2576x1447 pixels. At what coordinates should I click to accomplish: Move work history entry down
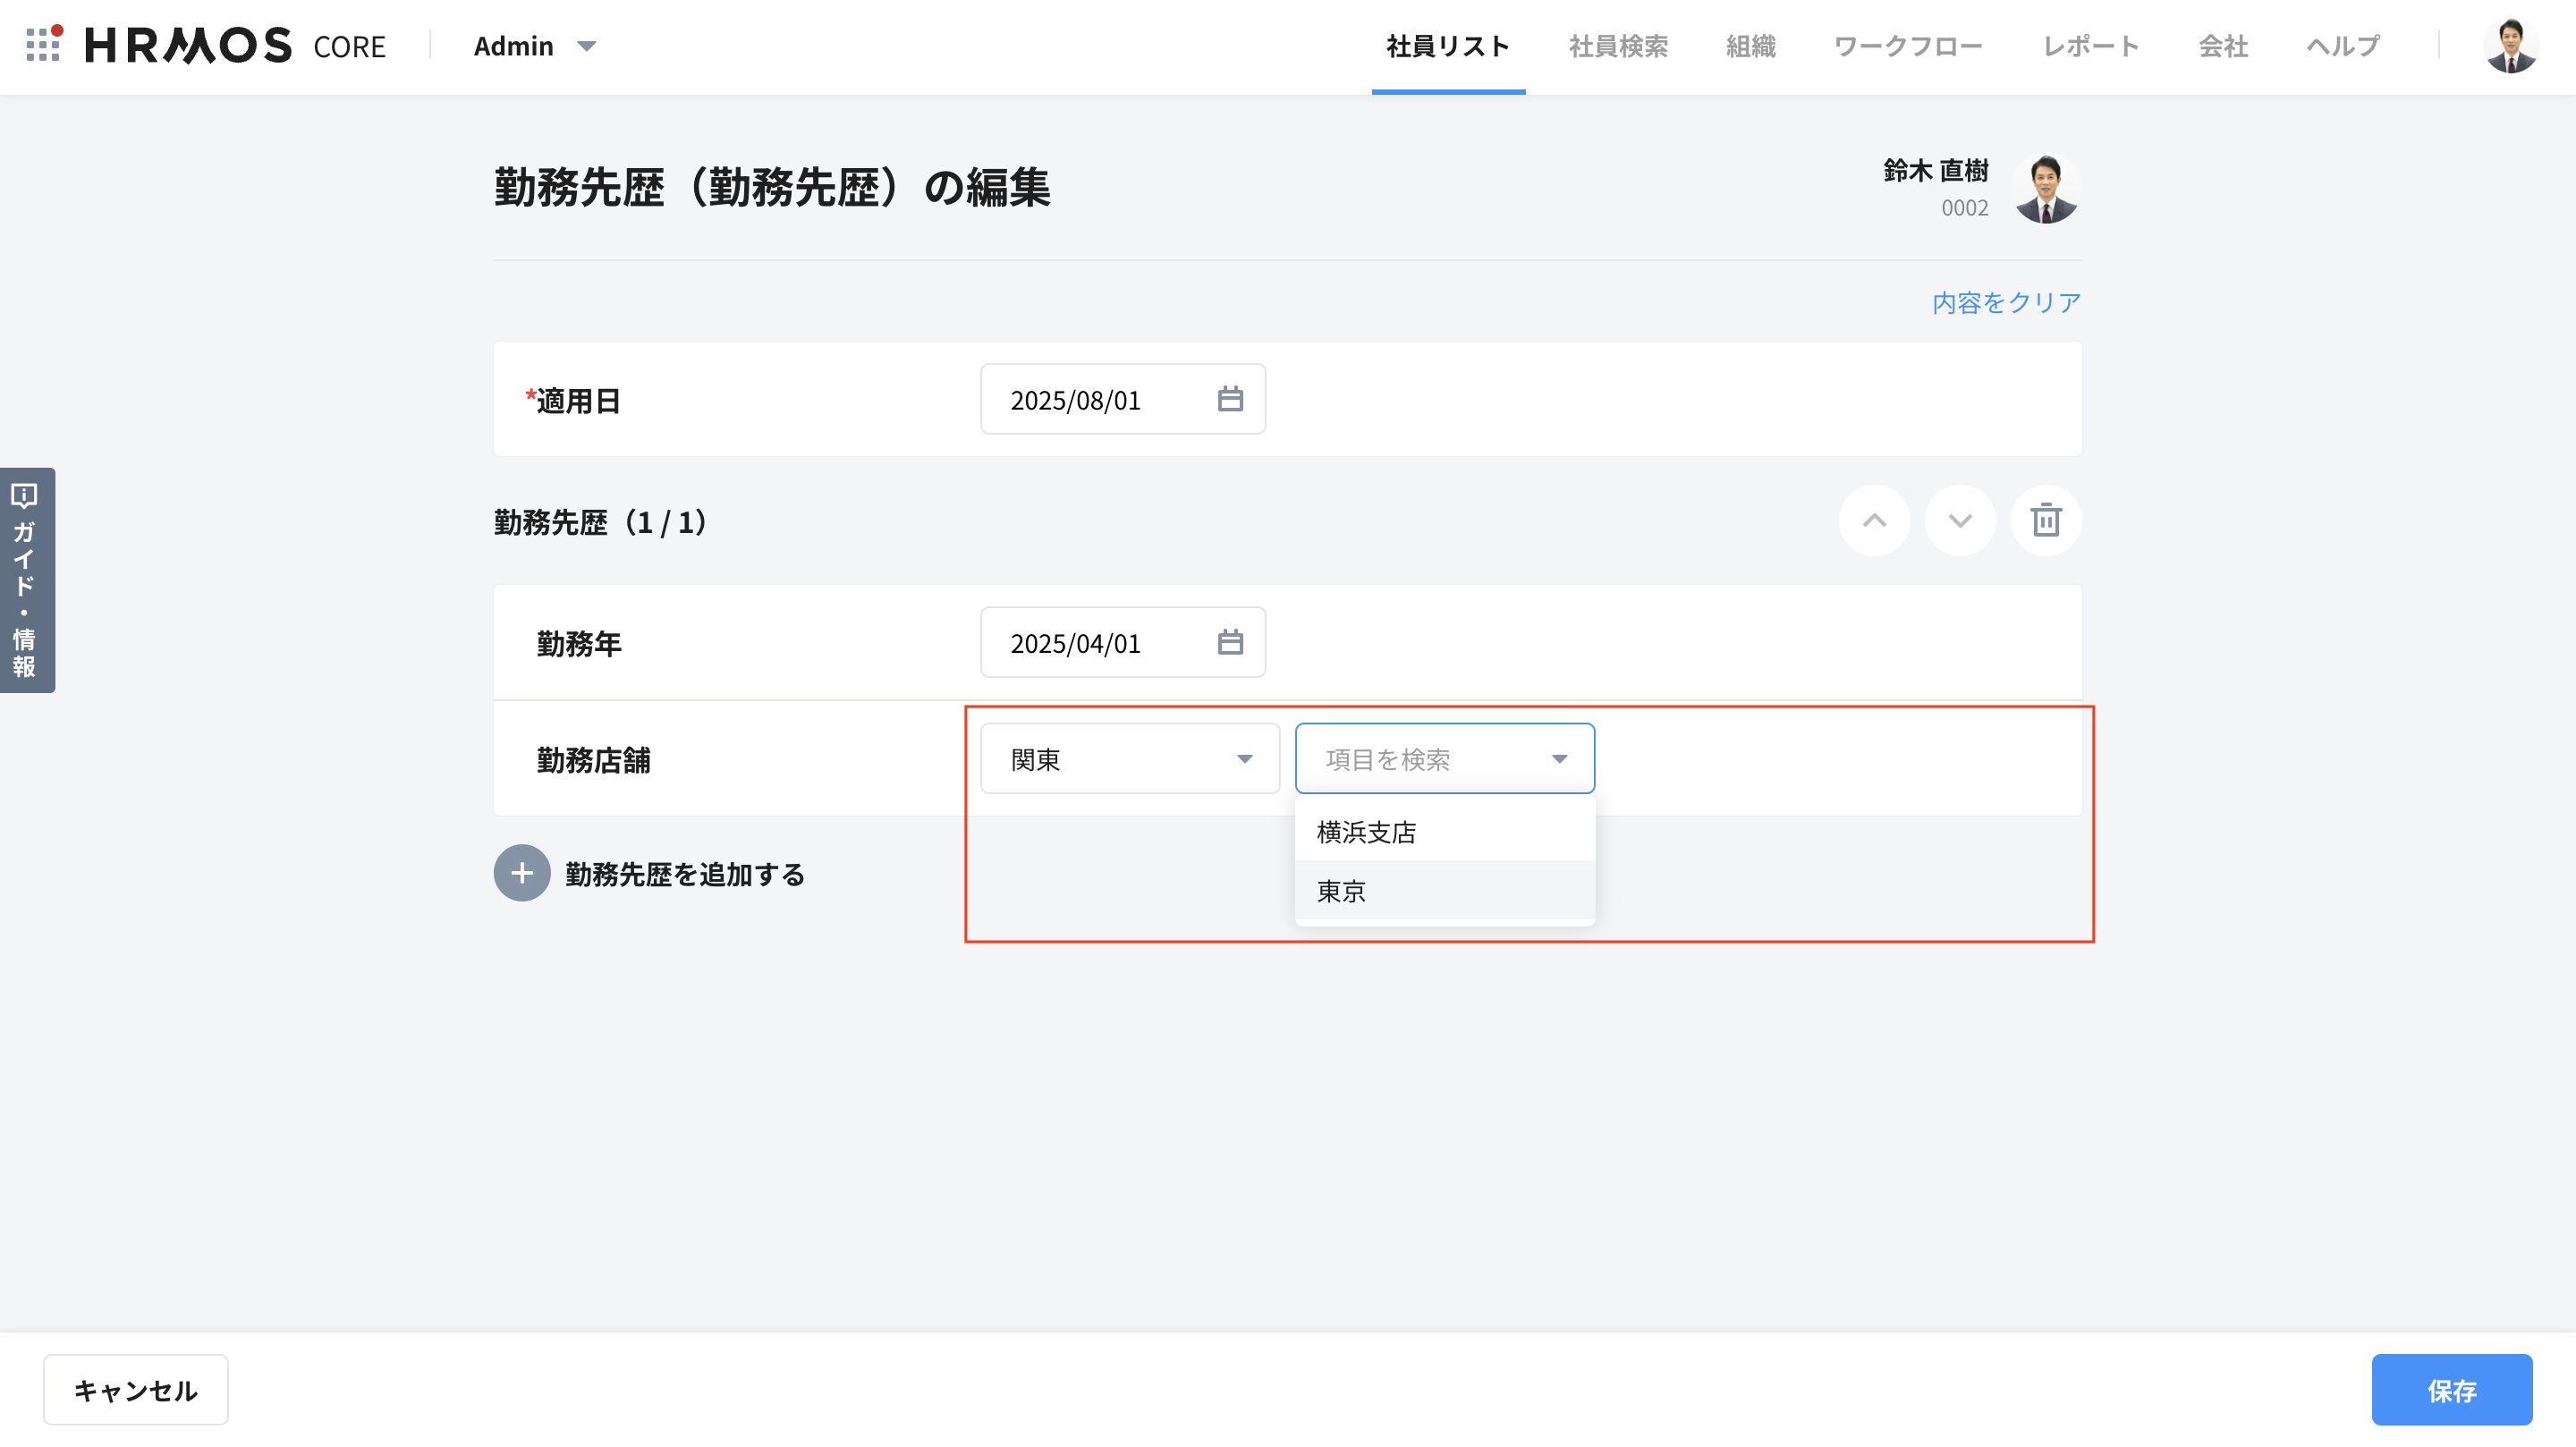pos(1960,520)
